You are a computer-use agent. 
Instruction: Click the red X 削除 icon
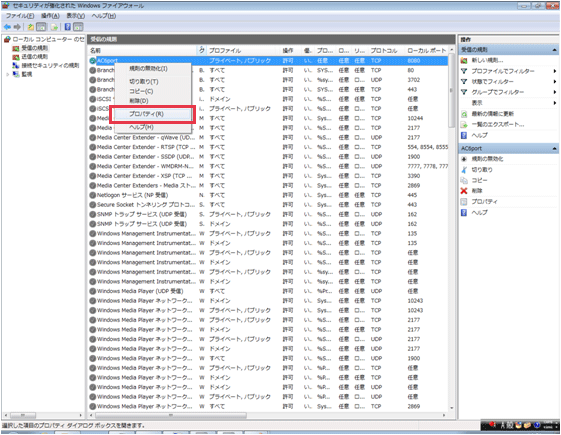[464, 191]
